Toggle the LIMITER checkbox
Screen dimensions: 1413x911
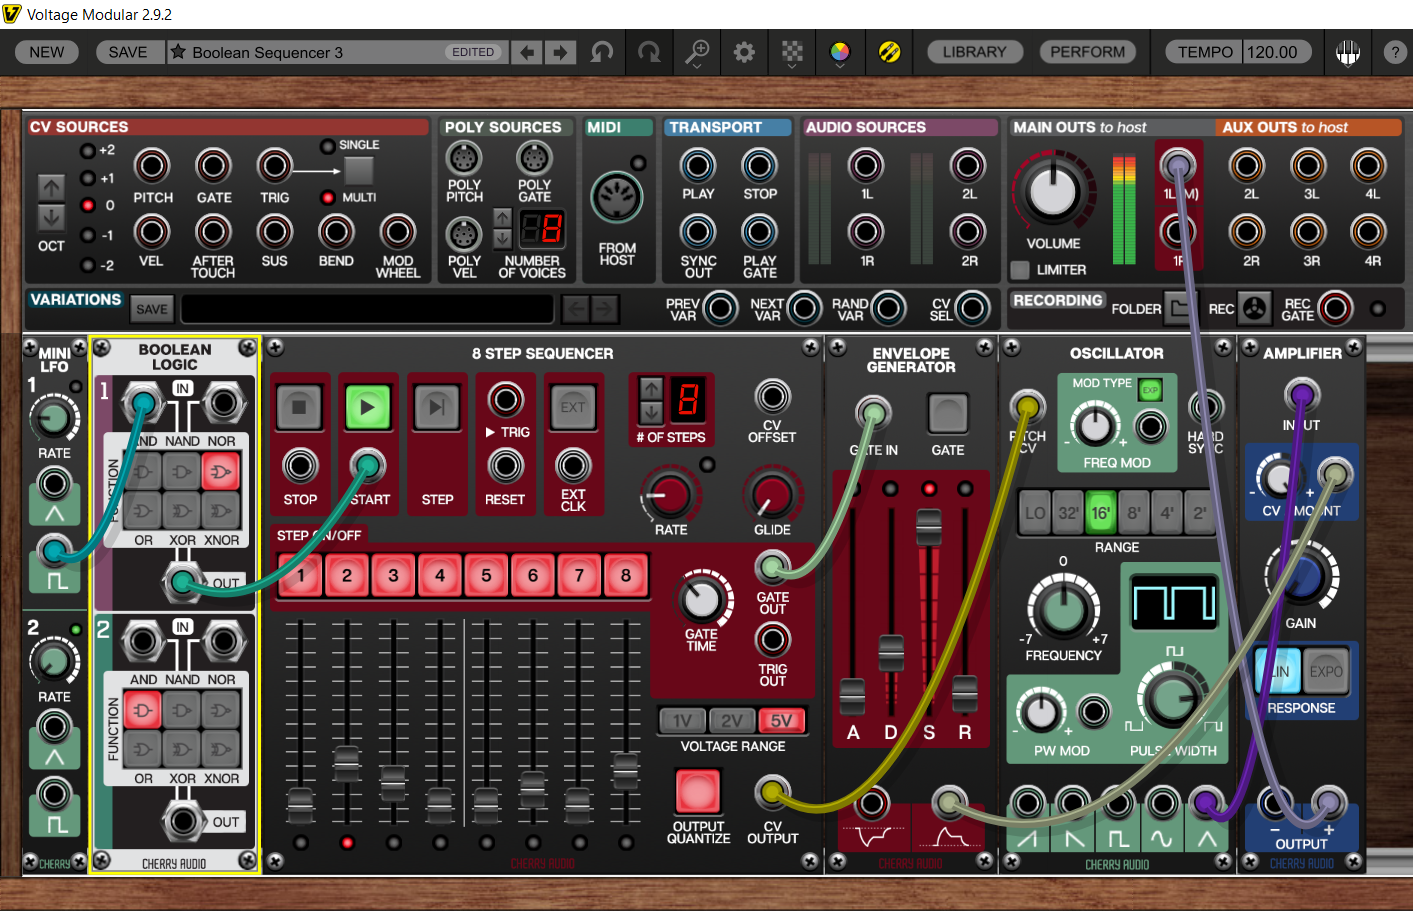coord(1020,270)
